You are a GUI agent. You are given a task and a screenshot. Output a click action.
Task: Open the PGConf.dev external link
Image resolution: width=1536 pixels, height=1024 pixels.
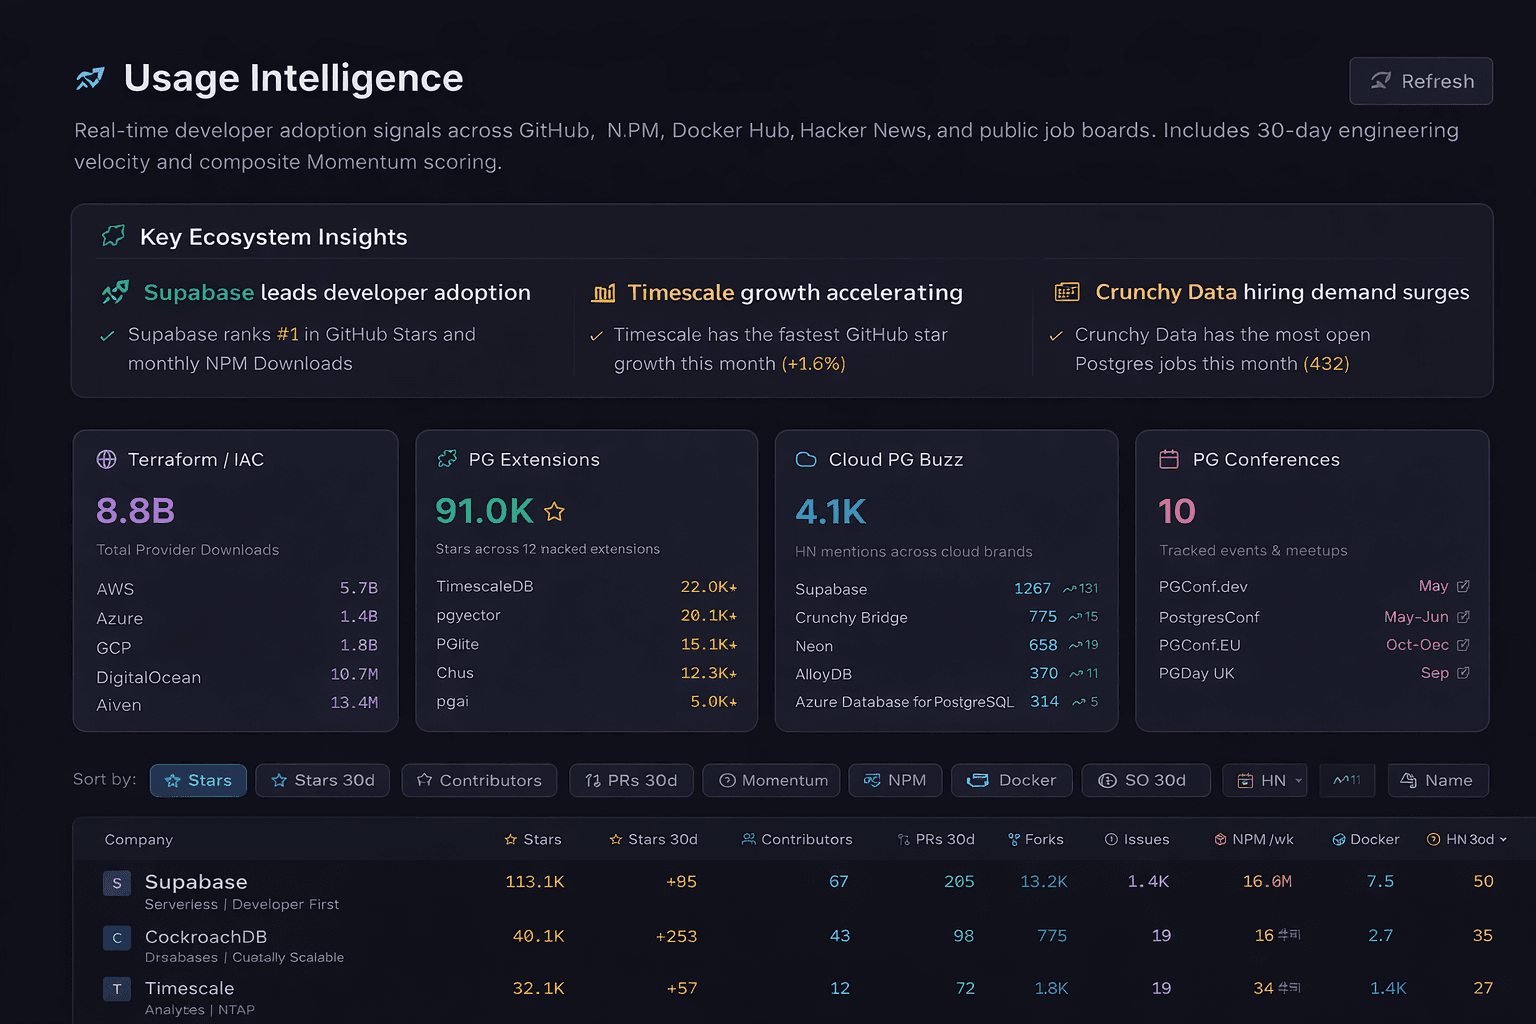(1464, 586)
